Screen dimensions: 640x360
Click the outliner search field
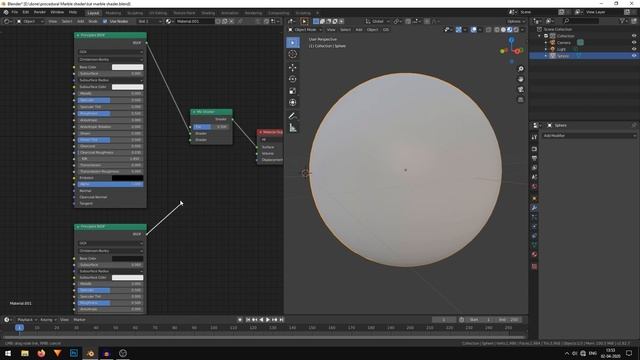[581, 21]
